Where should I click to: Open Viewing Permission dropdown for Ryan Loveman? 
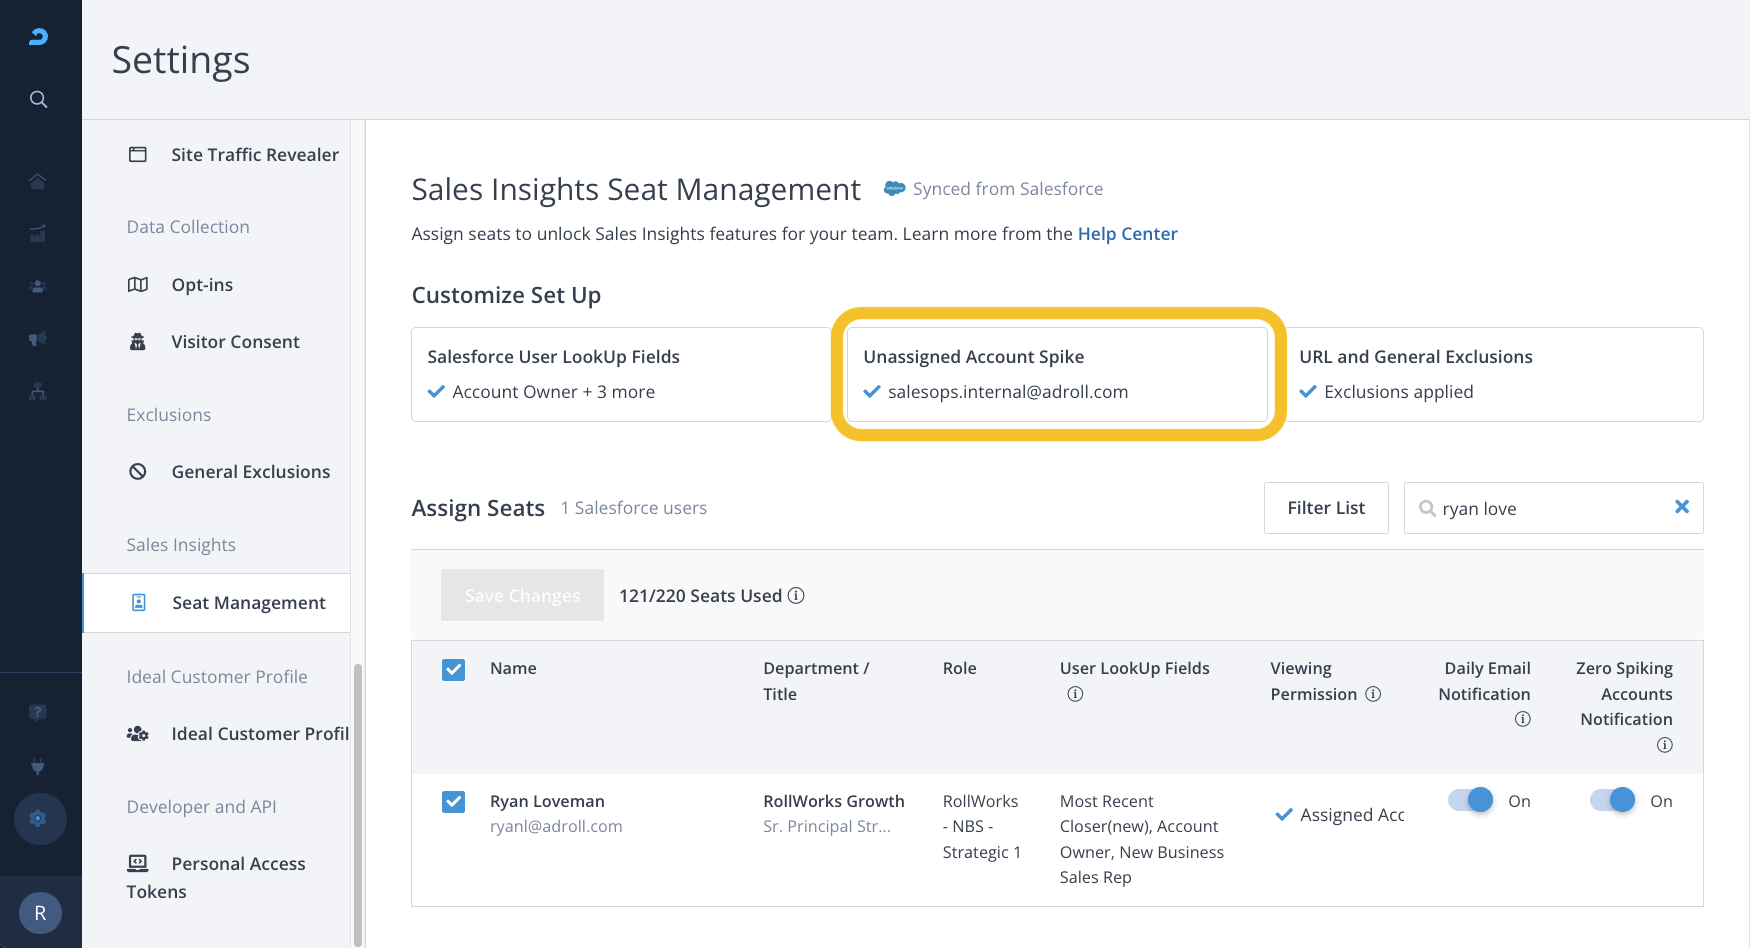pyautogui.click(x=1340, y=815)
